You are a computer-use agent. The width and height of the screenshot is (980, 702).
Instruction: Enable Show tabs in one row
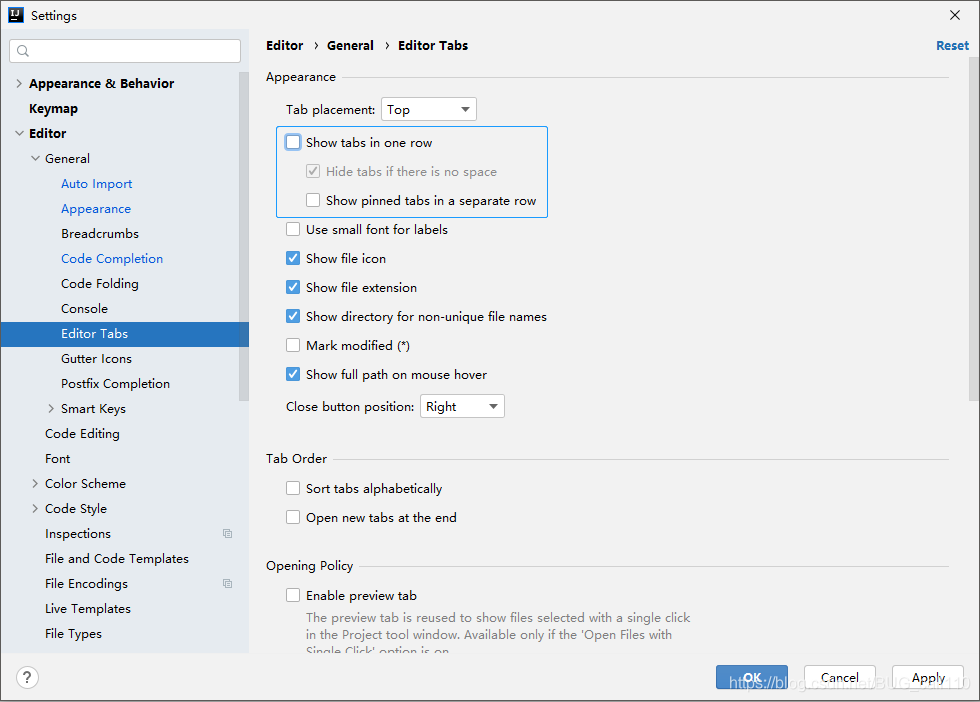click(292, 142)
